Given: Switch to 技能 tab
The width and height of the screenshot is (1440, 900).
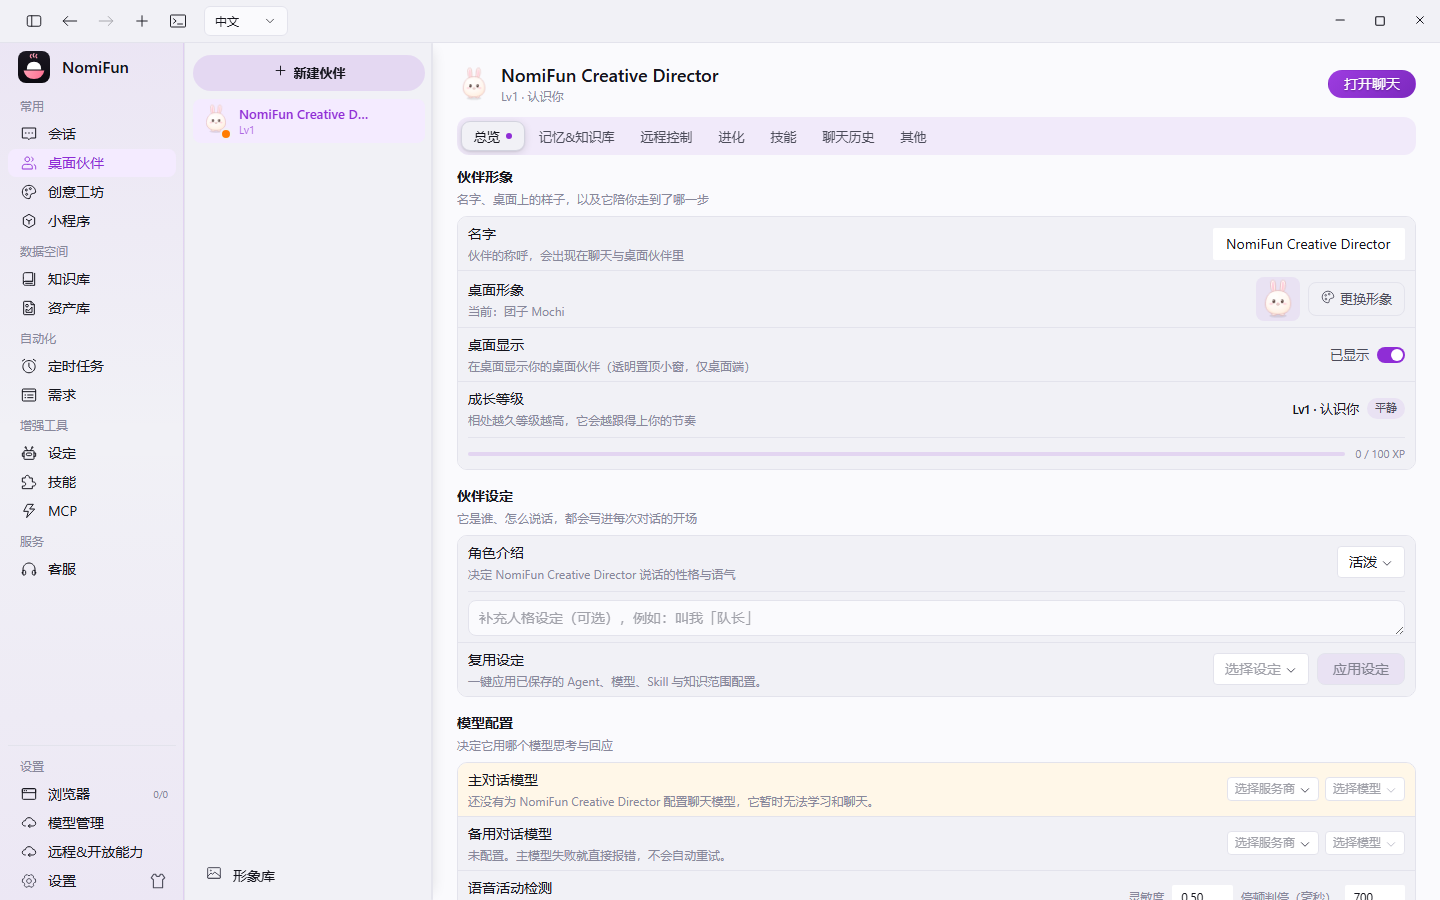Looking at the screenshot, I should click(783, 137).
